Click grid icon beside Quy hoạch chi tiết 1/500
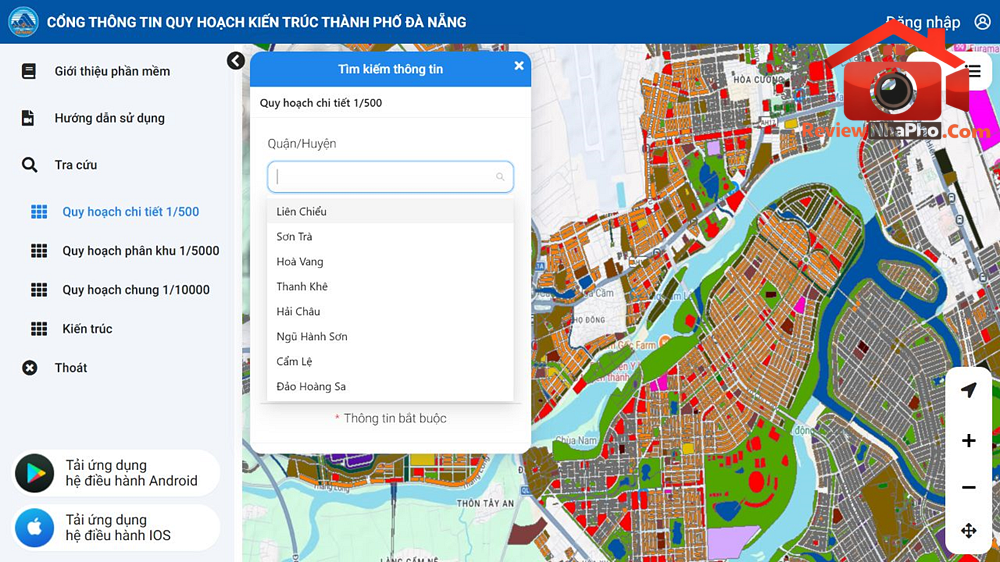The height and width of the screenshot is (562, 1000). [x=39, y=212]
